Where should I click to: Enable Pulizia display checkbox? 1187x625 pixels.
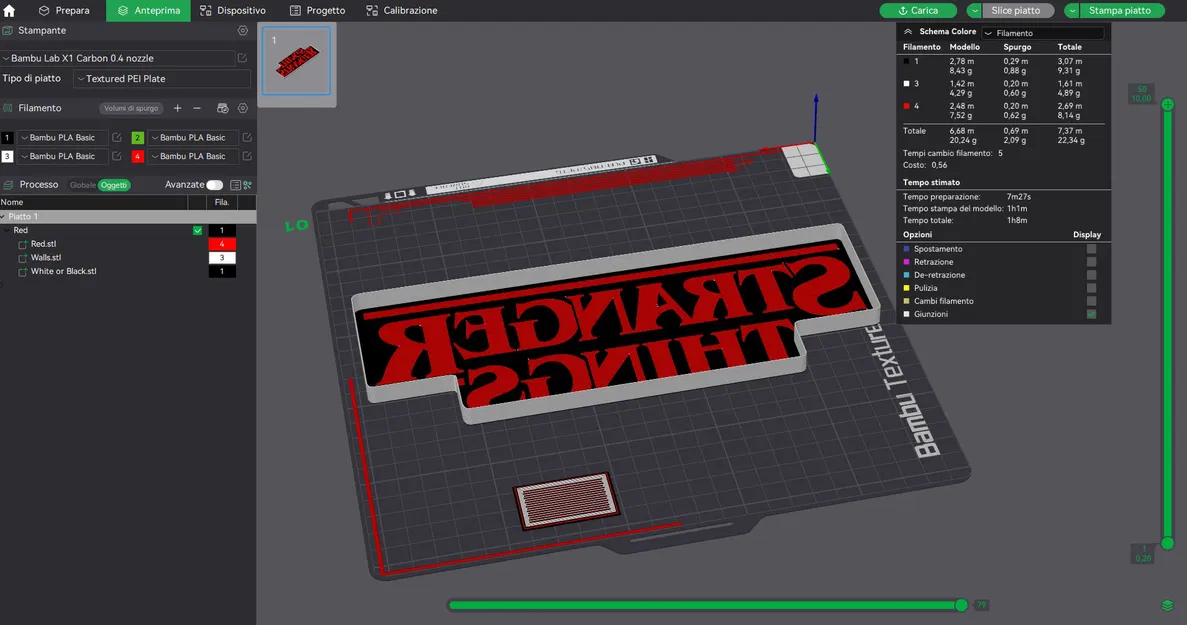coord(1092,288)
